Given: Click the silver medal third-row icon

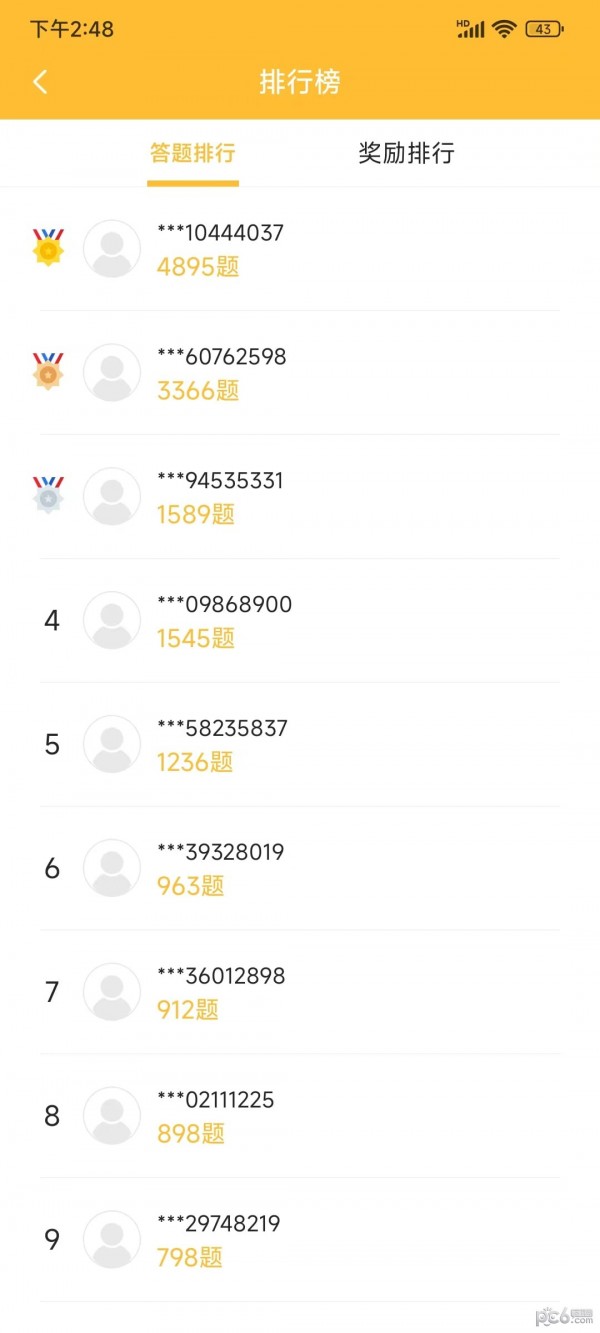Looking at the screenshot, I should [x=48, y=495].
